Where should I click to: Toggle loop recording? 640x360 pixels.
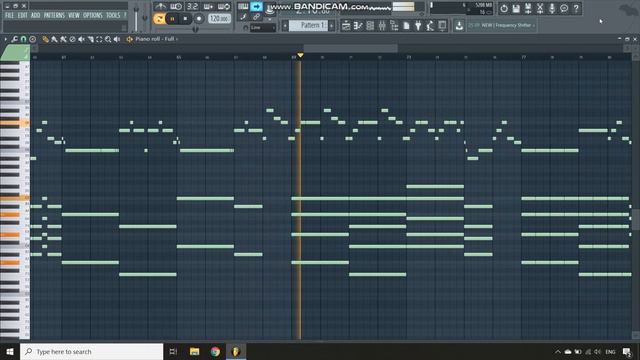[224, 7]
